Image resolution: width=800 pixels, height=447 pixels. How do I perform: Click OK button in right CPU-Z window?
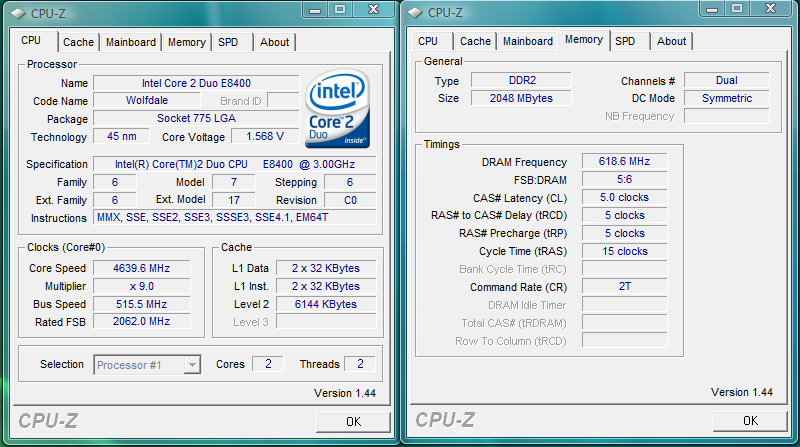pos(750,421)
